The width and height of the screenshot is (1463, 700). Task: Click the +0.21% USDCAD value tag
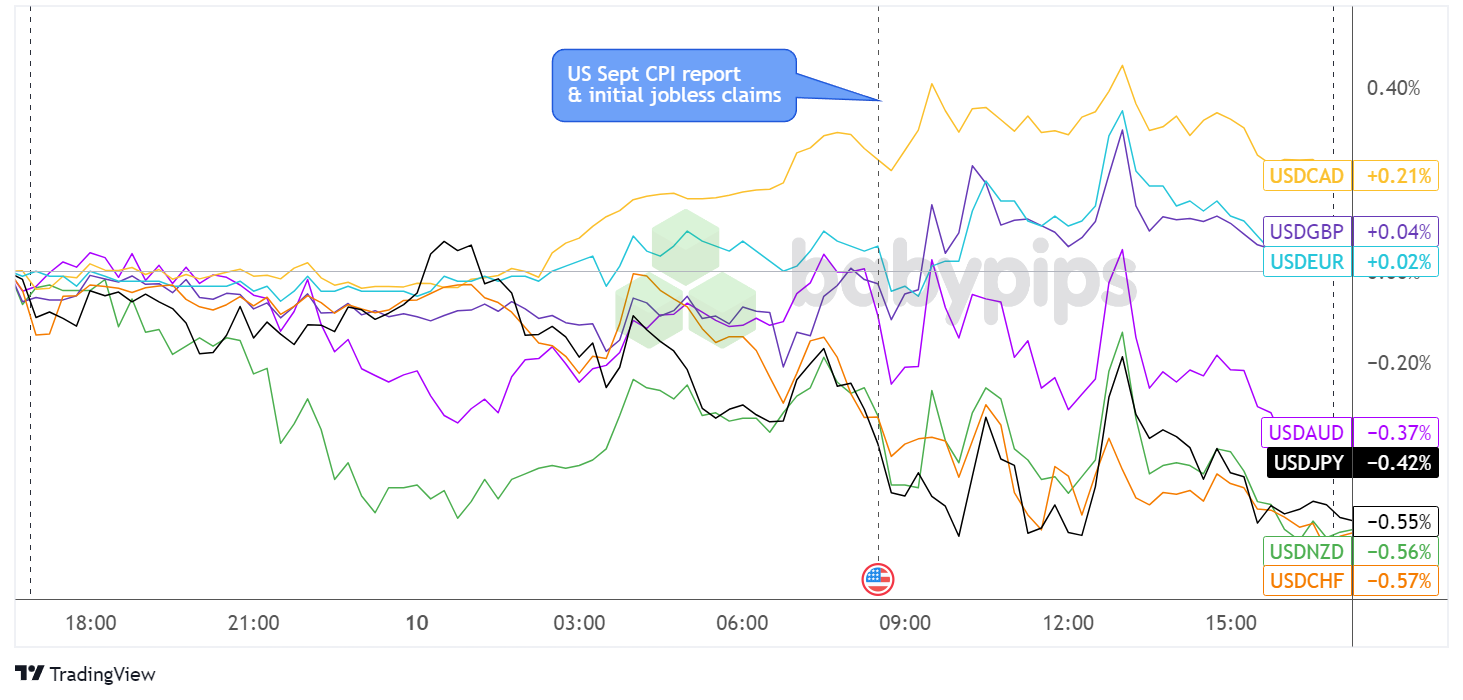tap(1396, 176)
